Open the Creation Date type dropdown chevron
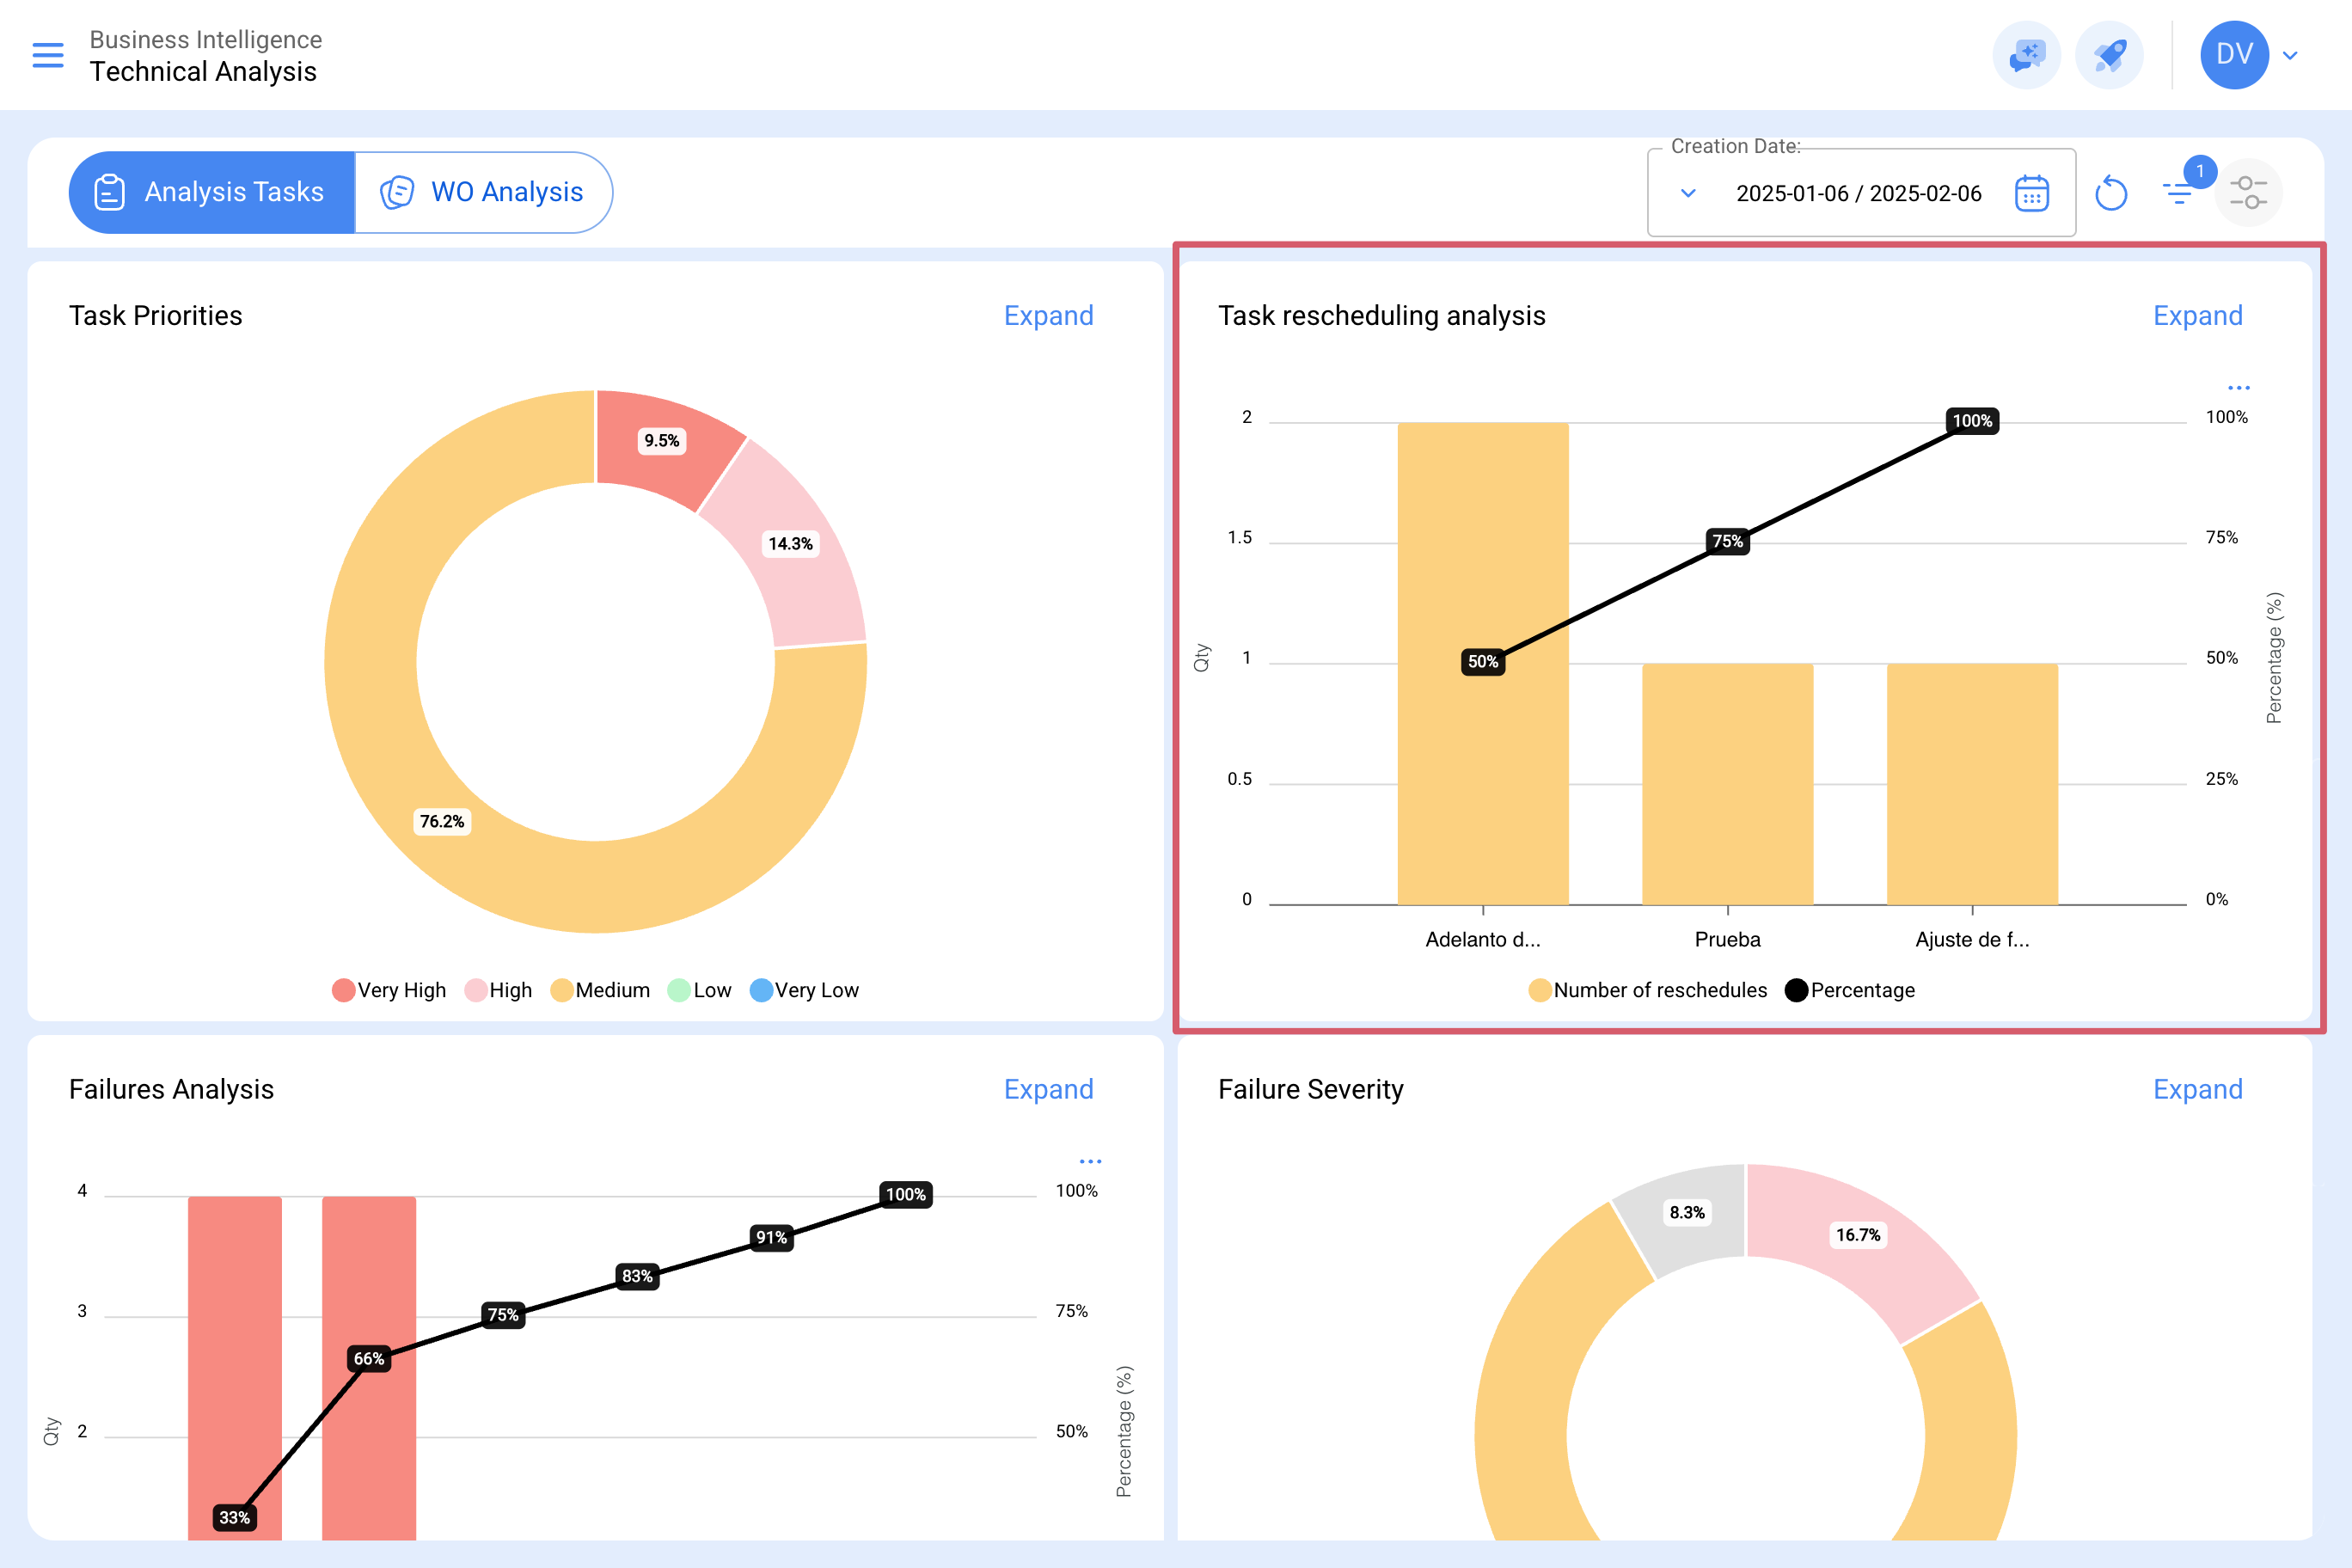 click(x=1688, y=193)
